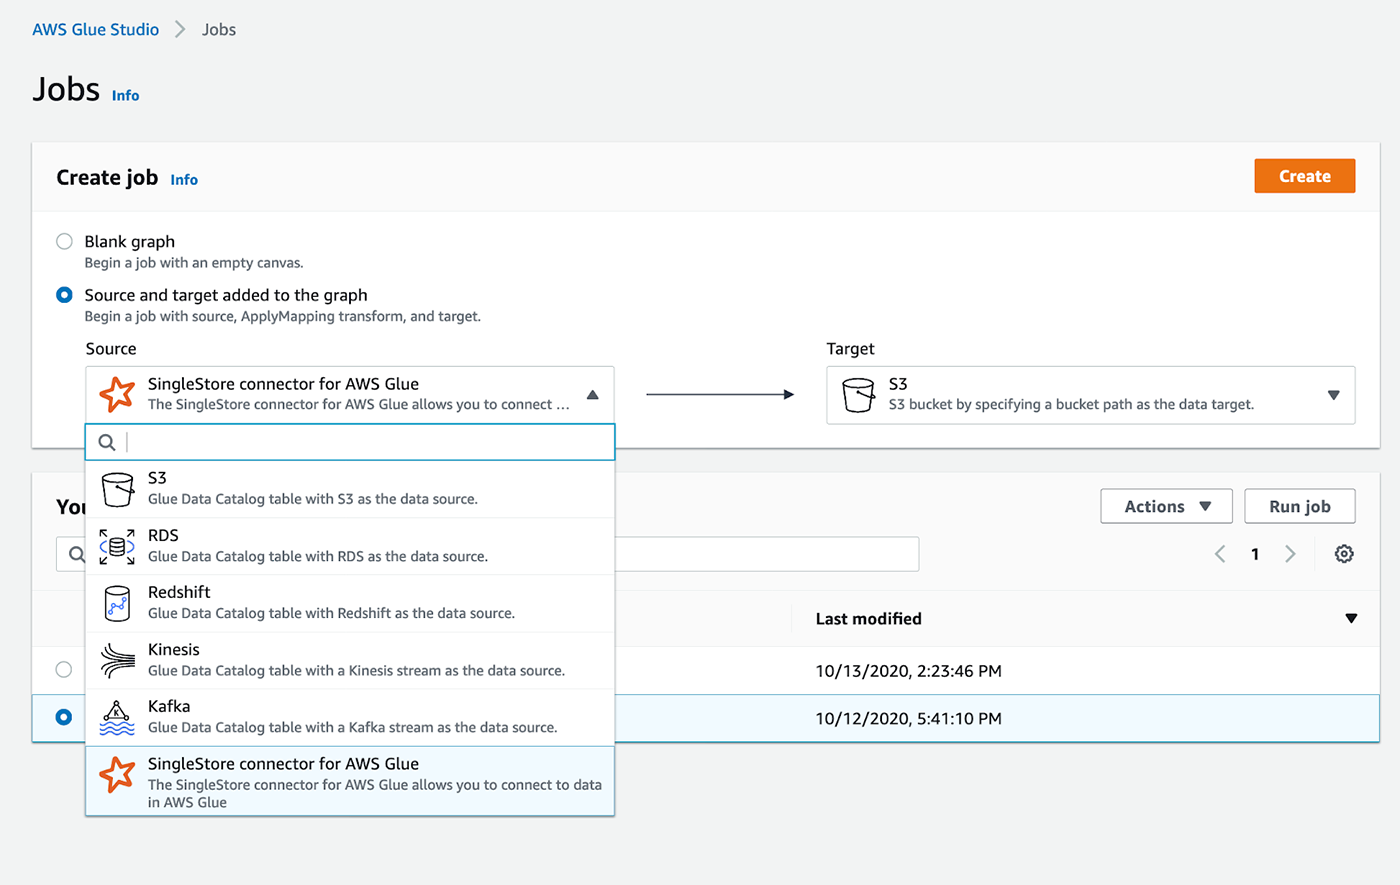Open Info link next to Create job

184,180
